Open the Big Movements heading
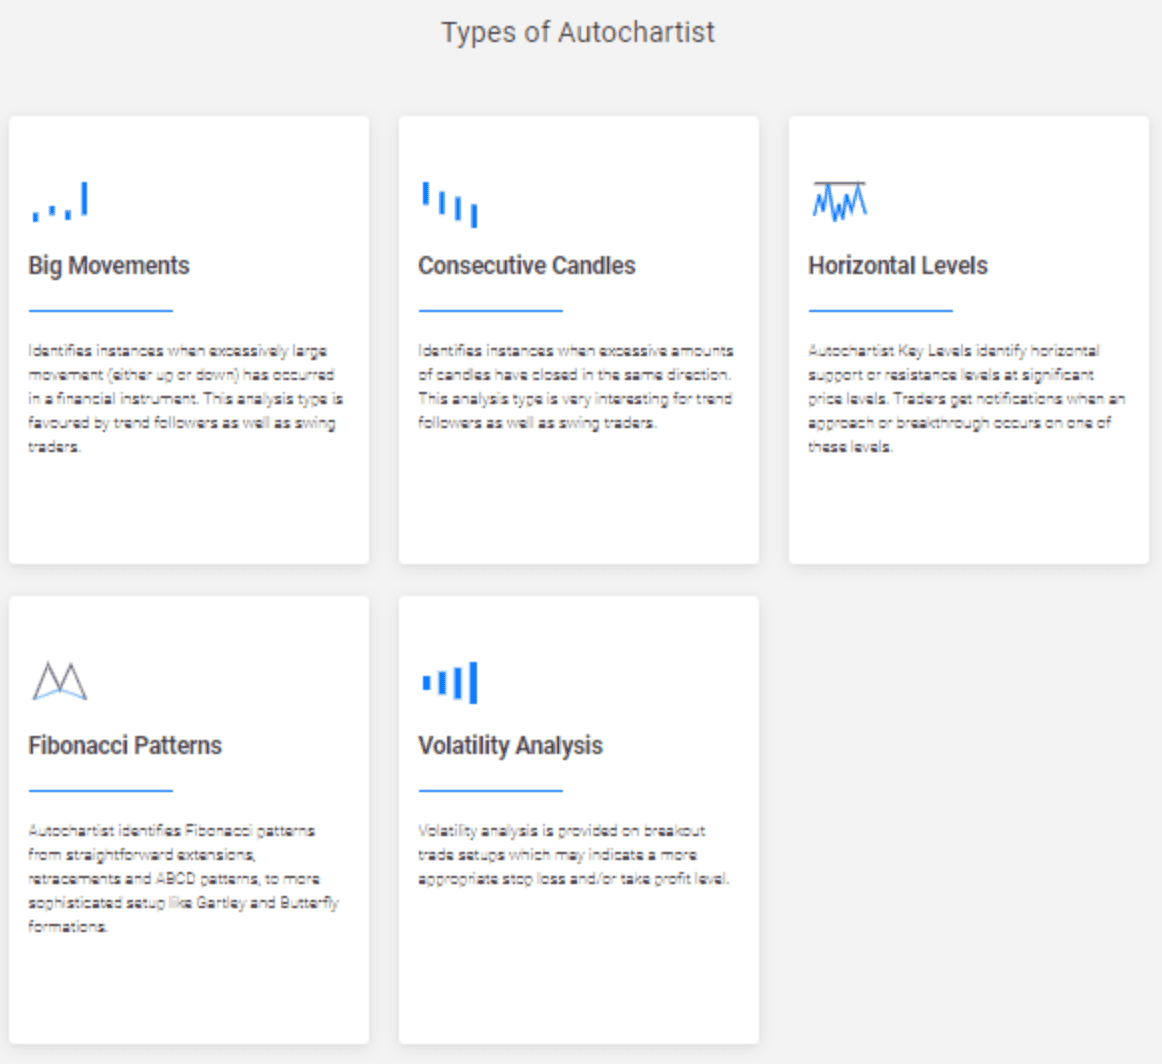This screenshot has width=1162, height=1064. click(109, 266)
